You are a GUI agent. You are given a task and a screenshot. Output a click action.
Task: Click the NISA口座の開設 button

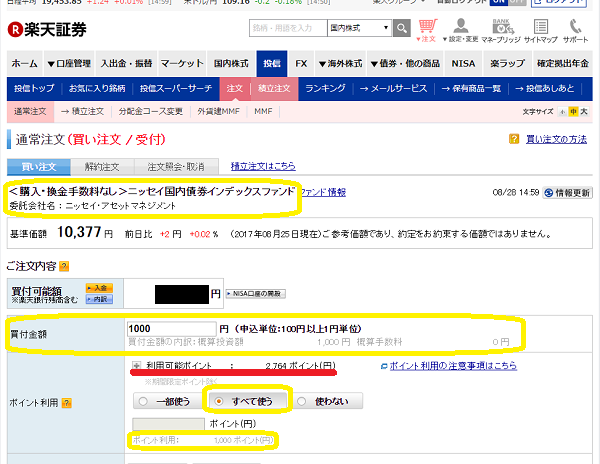256,294
